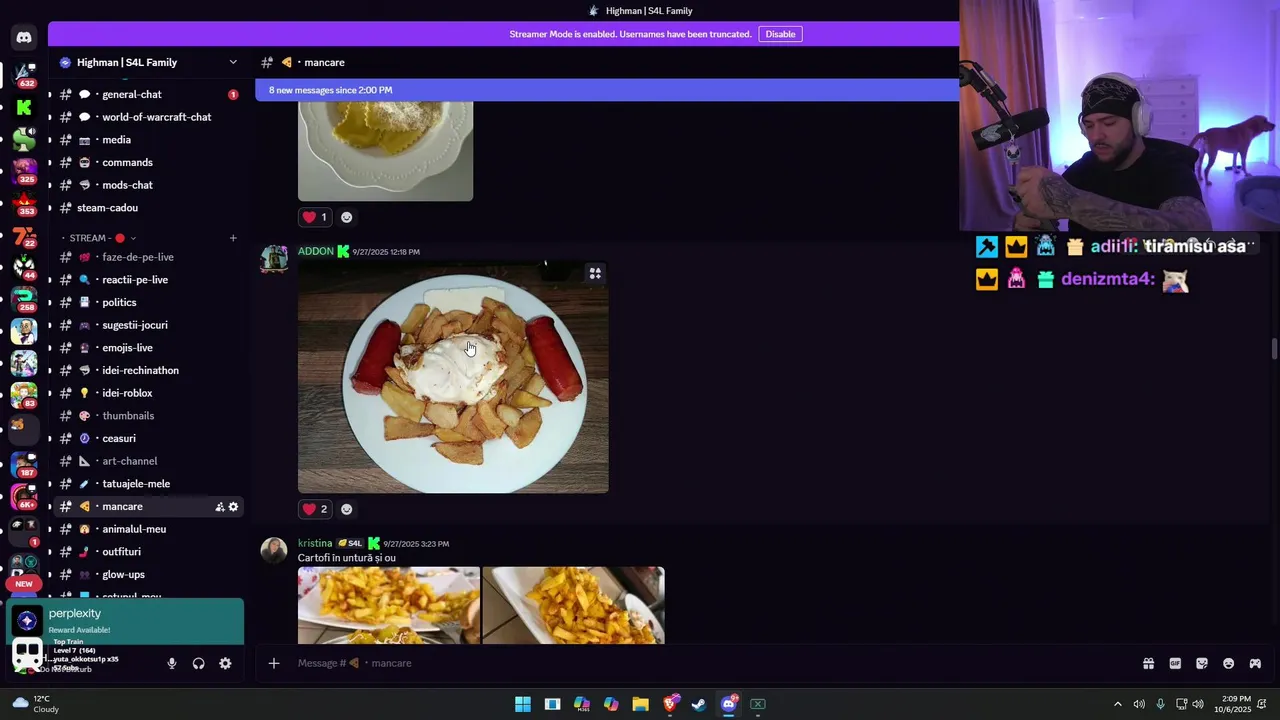Toggle heart reaction with count 1
This screenshot has height=720, width=1280.
coord(315,217)
